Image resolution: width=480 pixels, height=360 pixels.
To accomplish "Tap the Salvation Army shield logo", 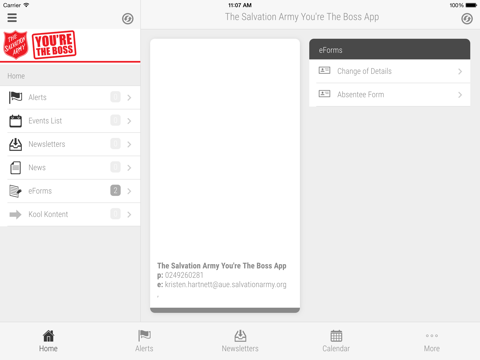I will (15, 45).
